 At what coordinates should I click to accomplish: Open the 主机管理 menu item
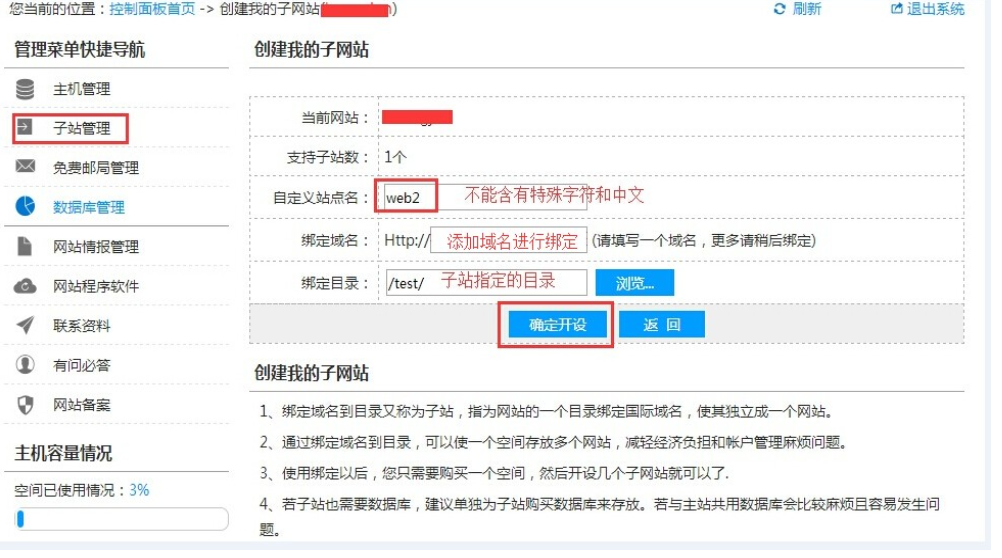pos(82,89)
